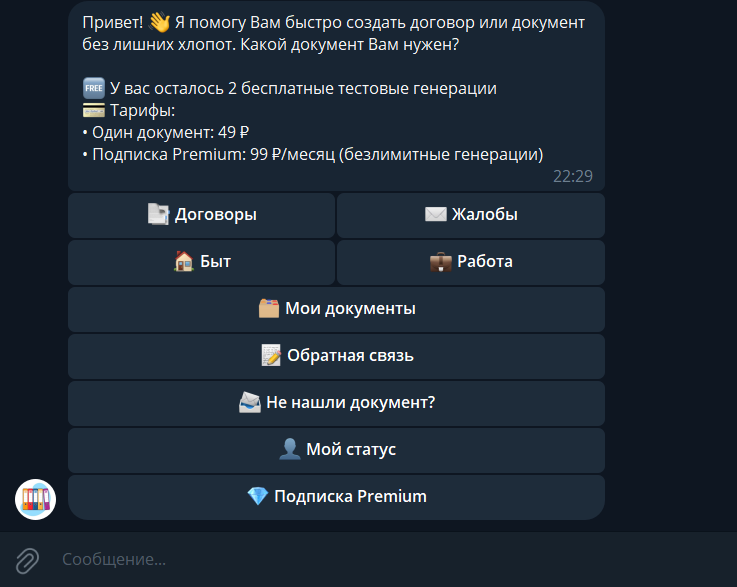Viewport: 737px width, 587px height.
Task: Click the paperclip attach file icon
Action: click(x=27, y=559)
